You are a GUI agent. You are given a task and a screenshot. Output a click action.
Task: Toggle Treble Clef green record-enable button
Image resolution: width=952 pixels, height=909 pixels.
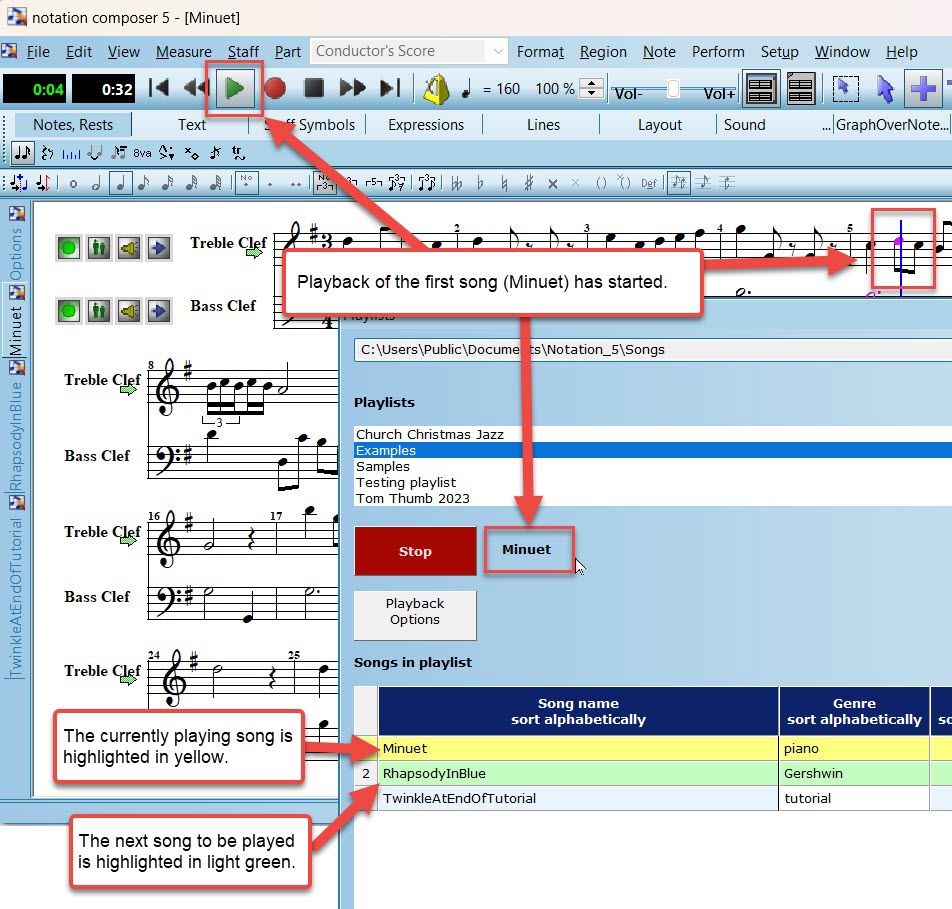[69, 247]
